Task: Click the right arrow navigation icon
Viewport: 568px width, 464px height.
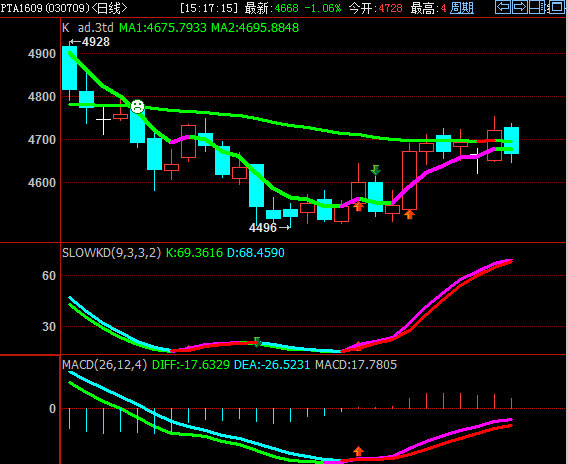Action: 520,7
